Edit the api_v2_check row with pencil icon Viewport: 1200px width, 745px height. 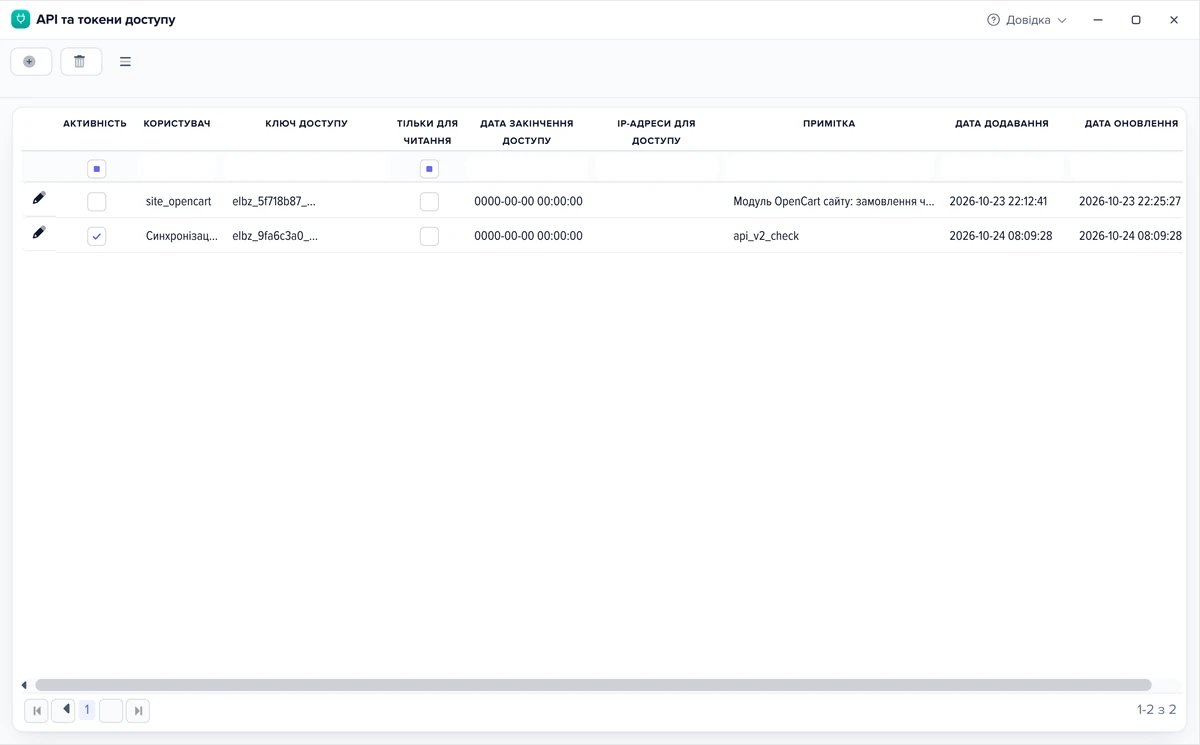[x=39, y=232]
